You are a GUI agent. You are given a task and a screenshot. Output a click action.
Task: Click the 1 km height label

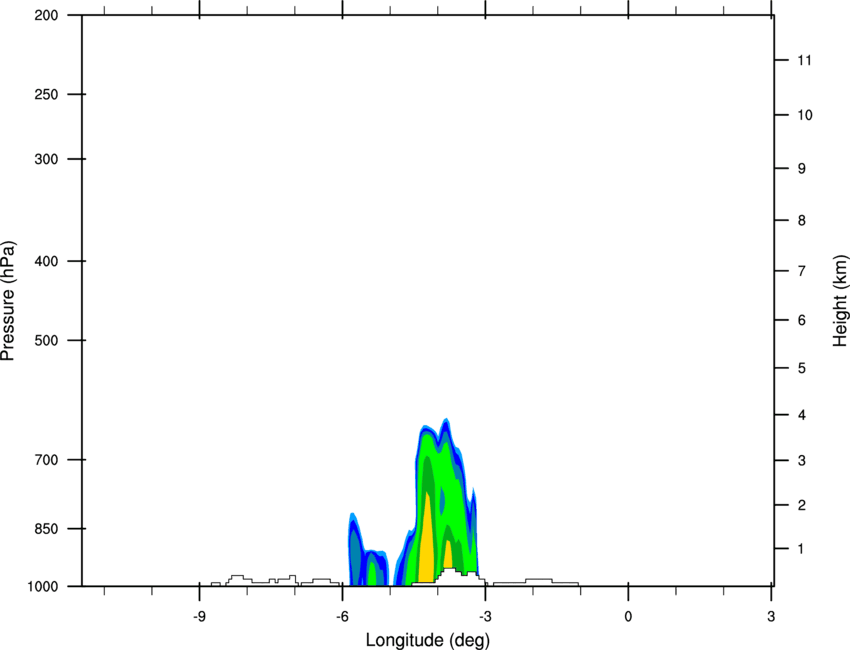pyautogui.click(x=801, y=549)
